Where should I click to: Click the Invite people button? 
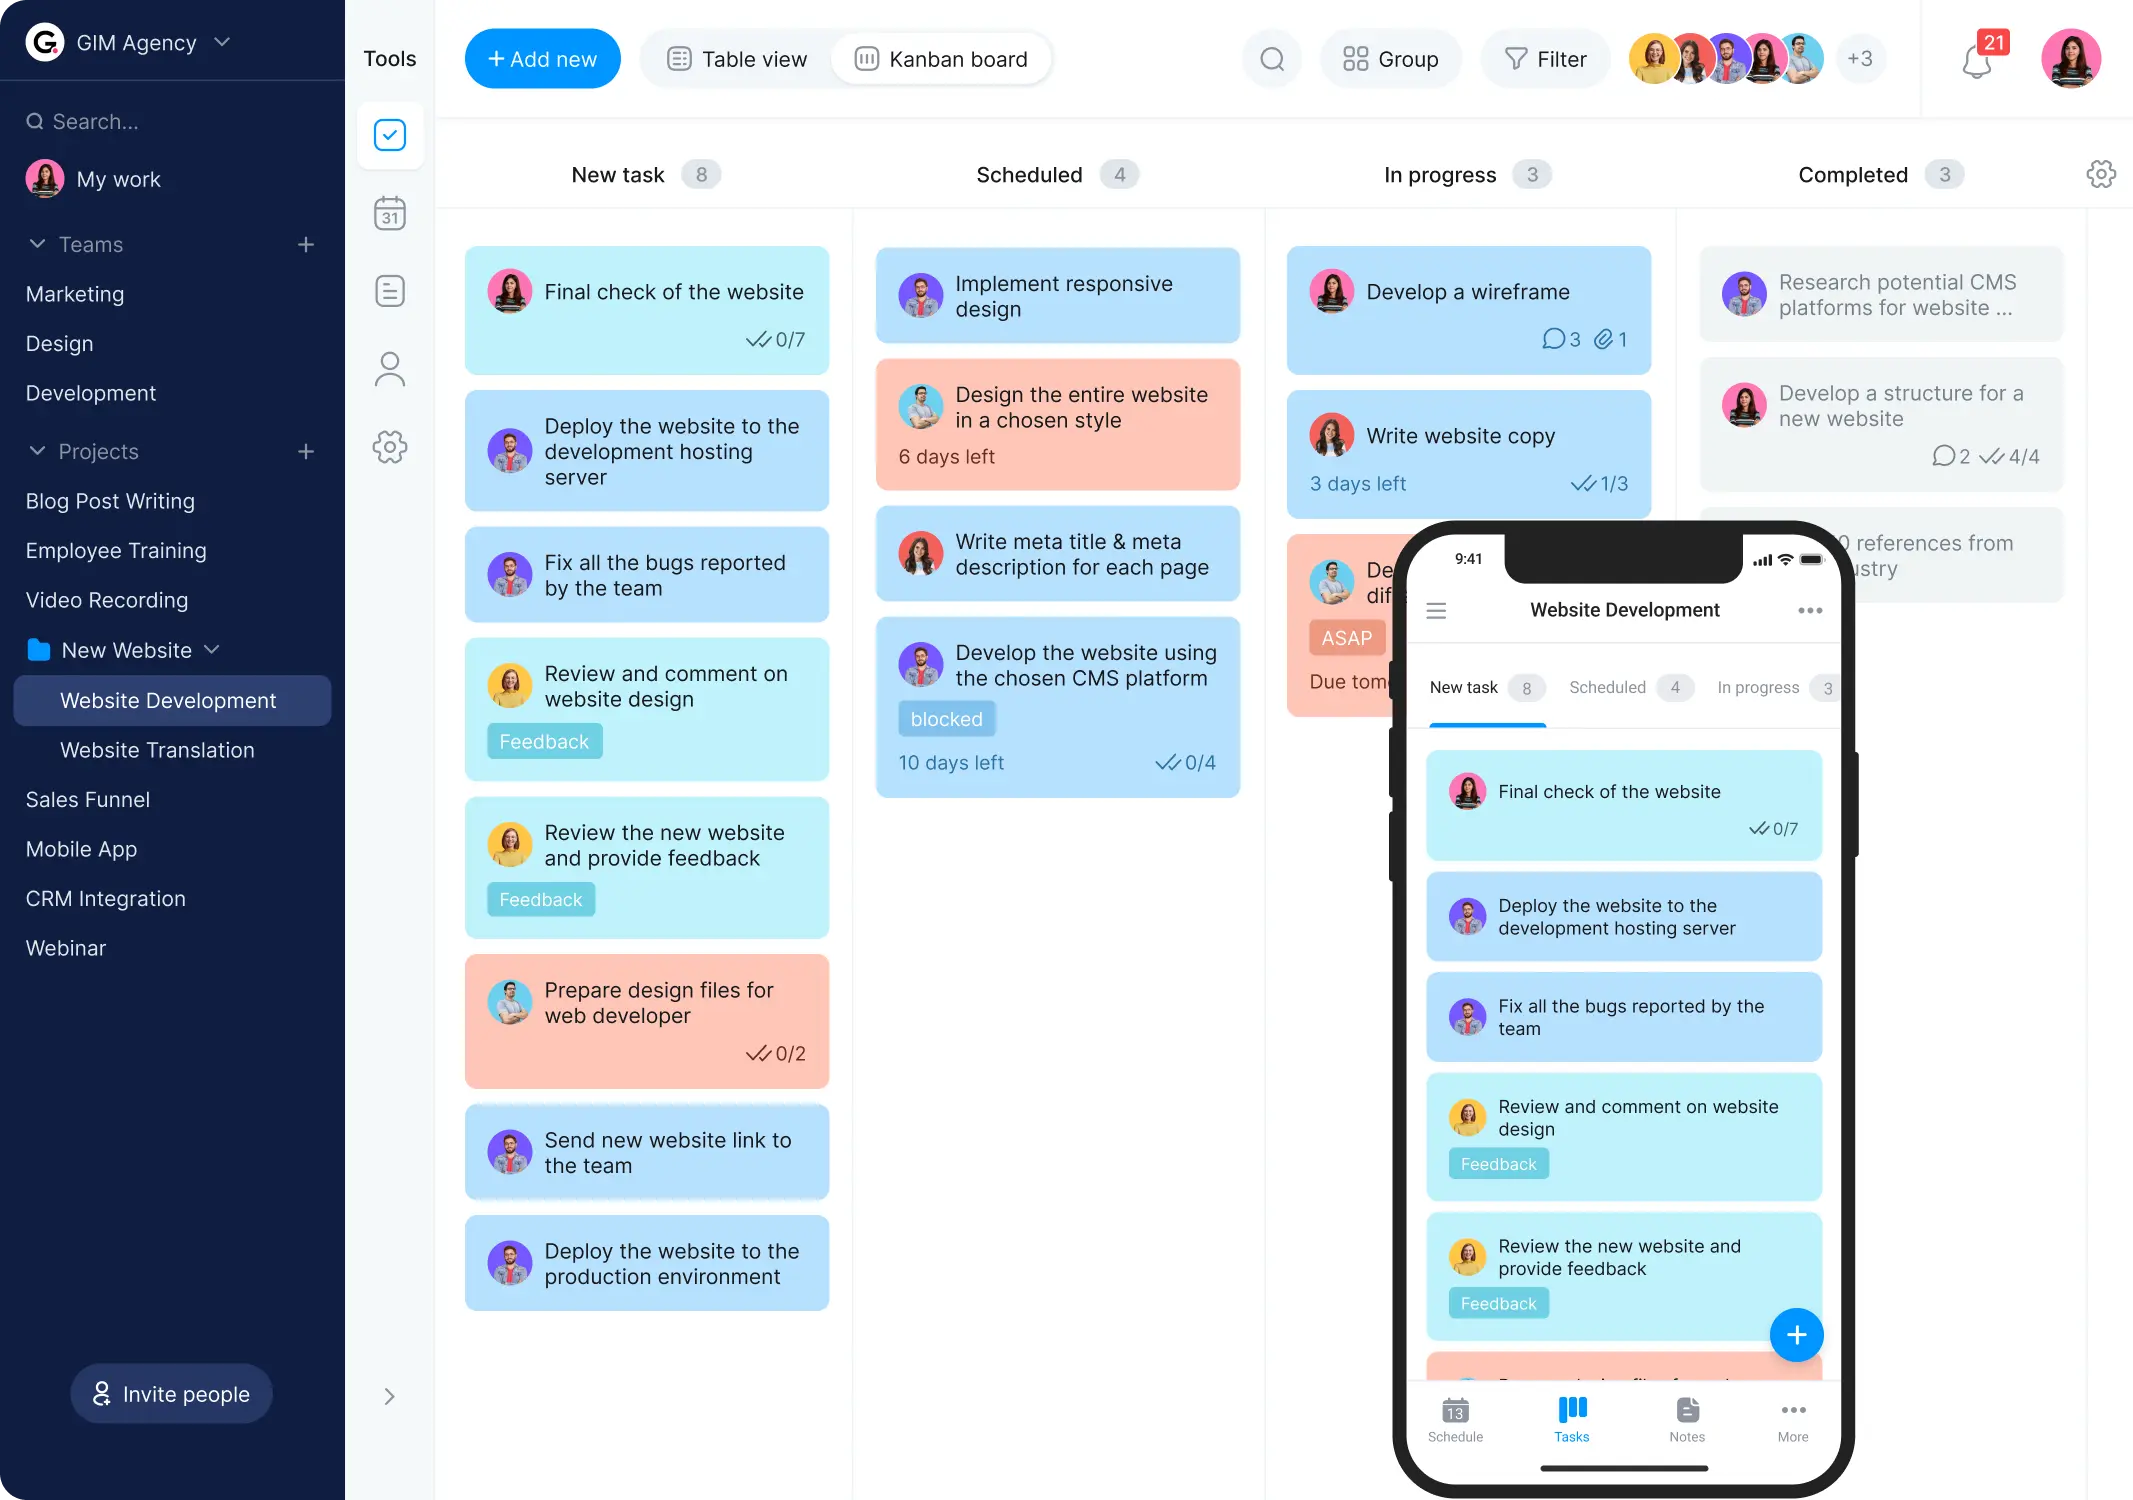(x=172, y=1393)
